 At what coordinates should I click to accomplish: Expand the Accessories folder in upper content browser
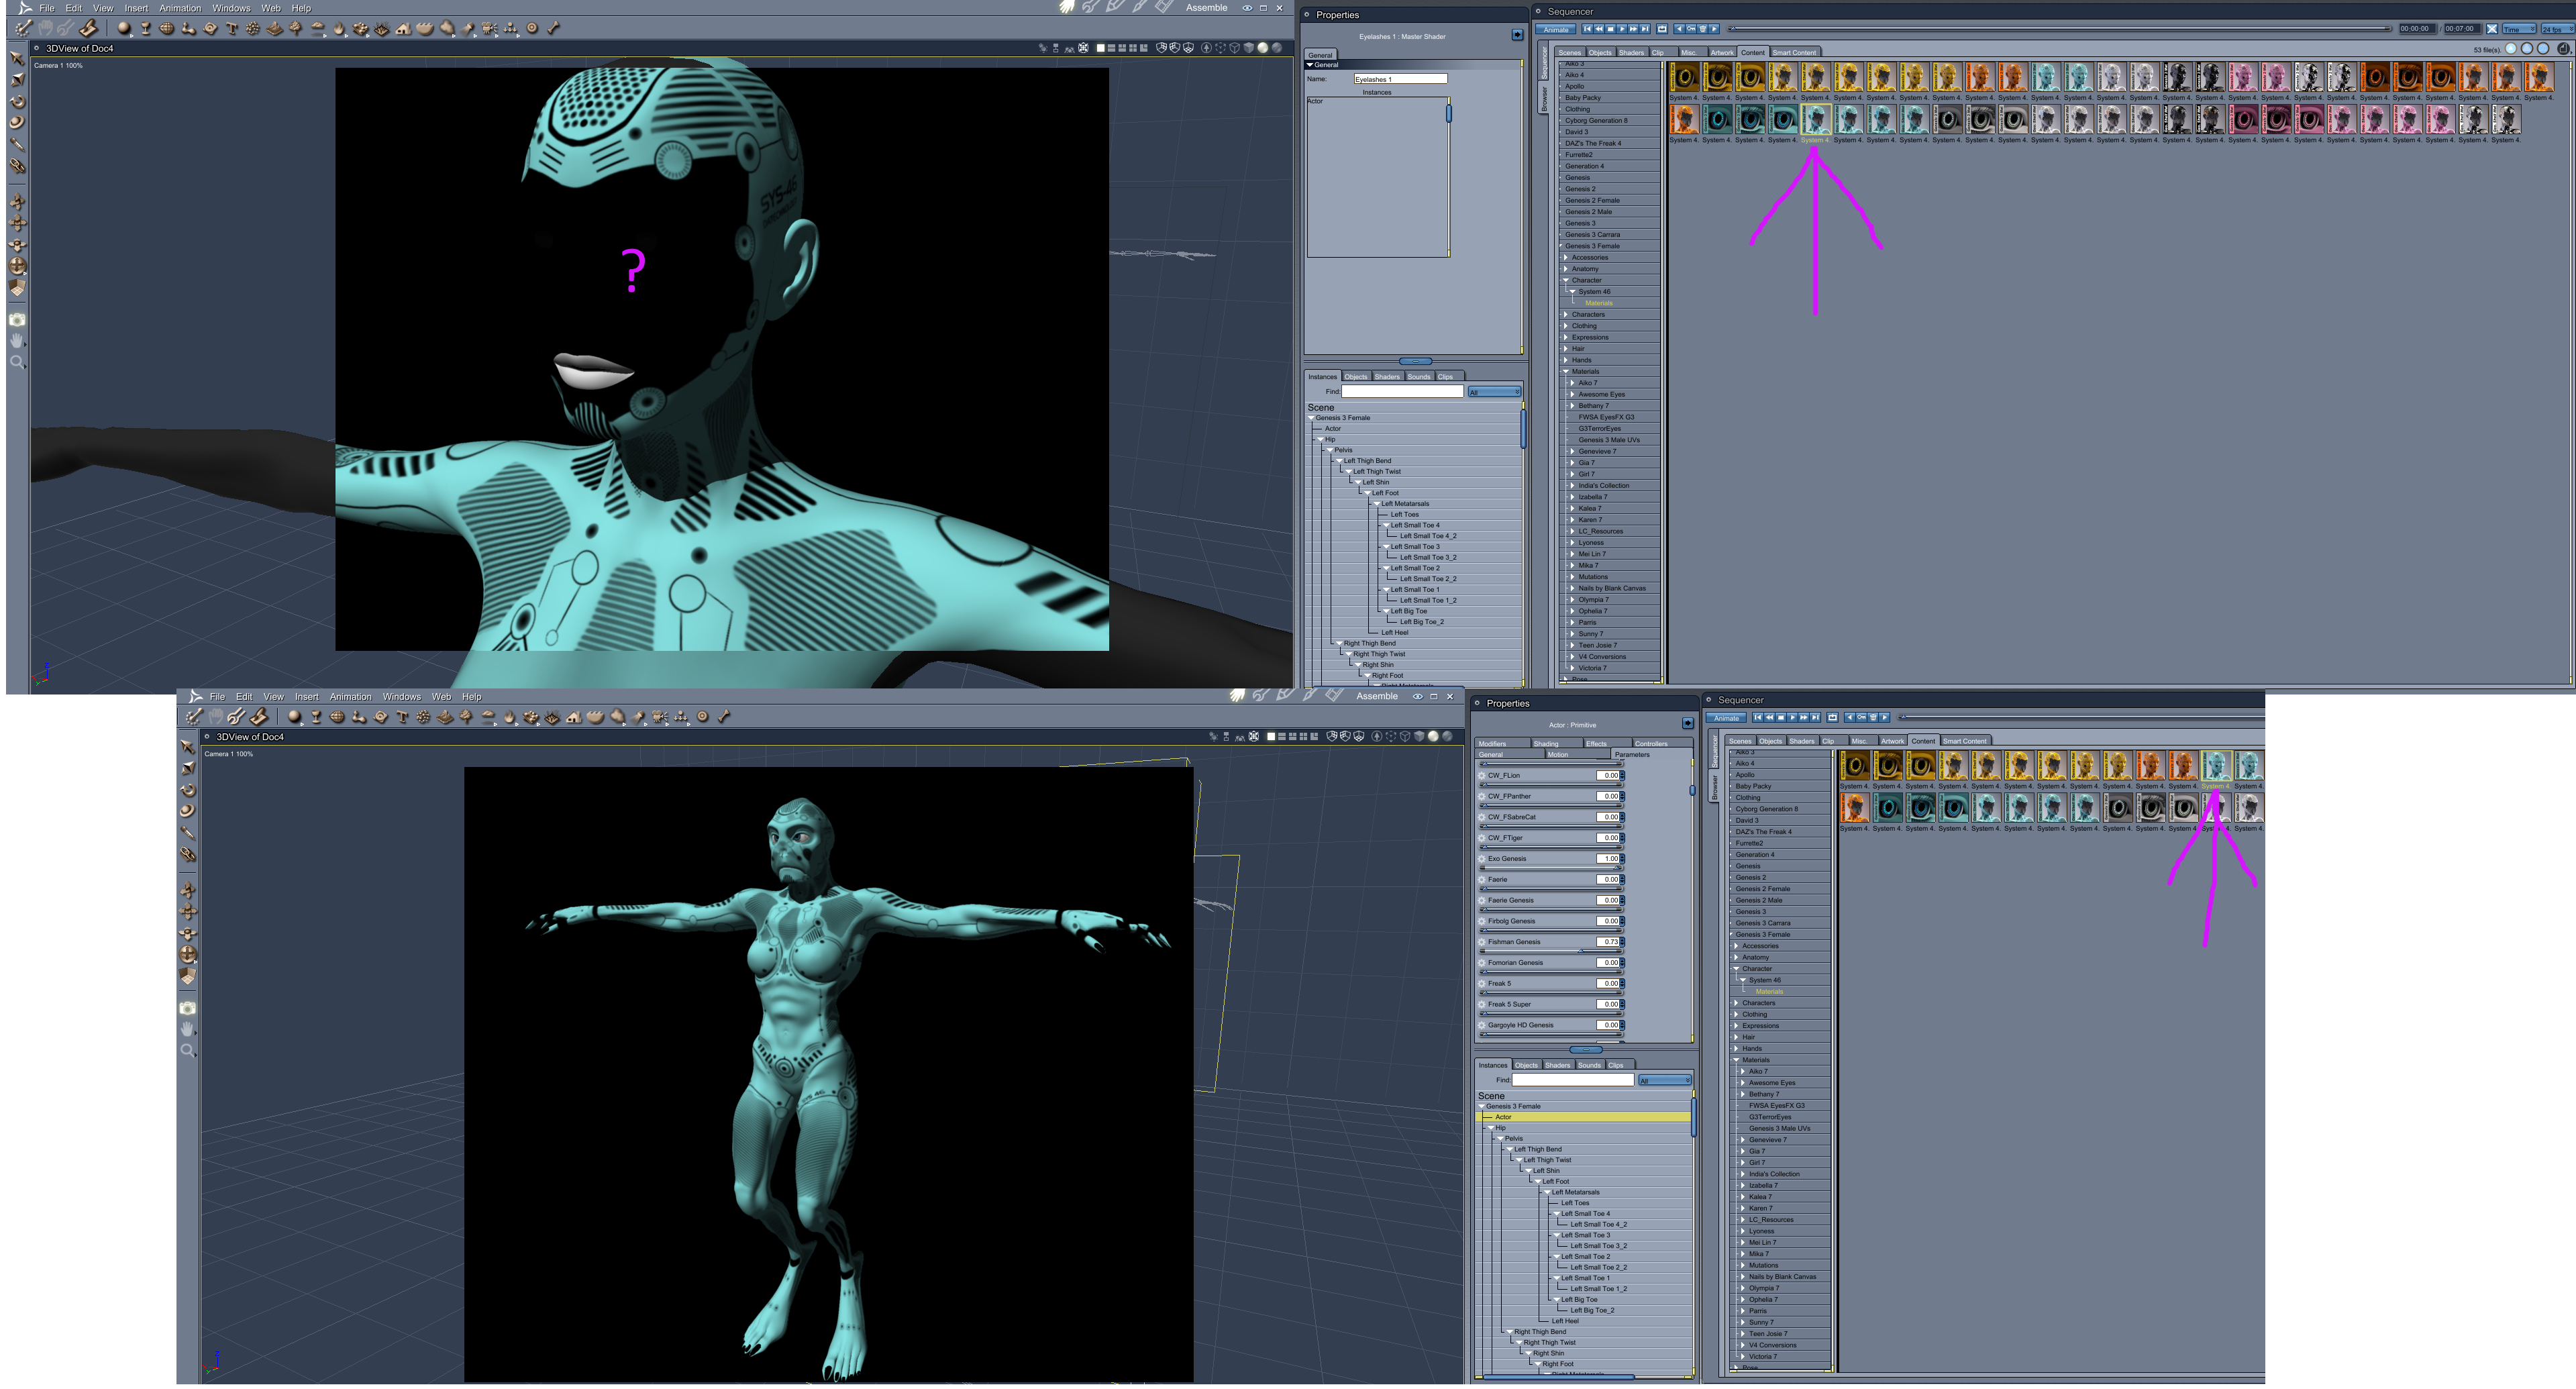tap(1566, 258)
